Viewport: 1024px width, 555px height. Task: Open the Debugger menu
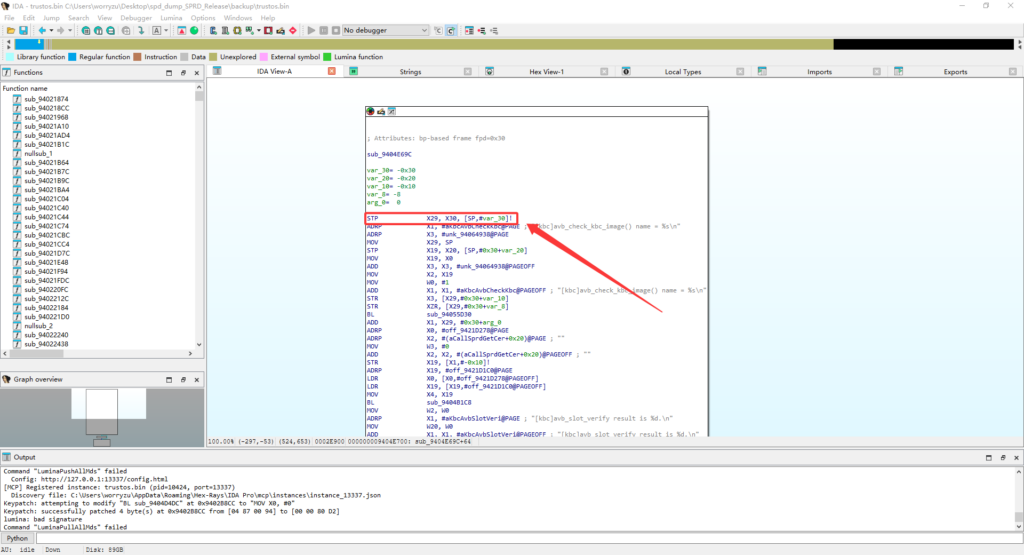coord(136,18)
